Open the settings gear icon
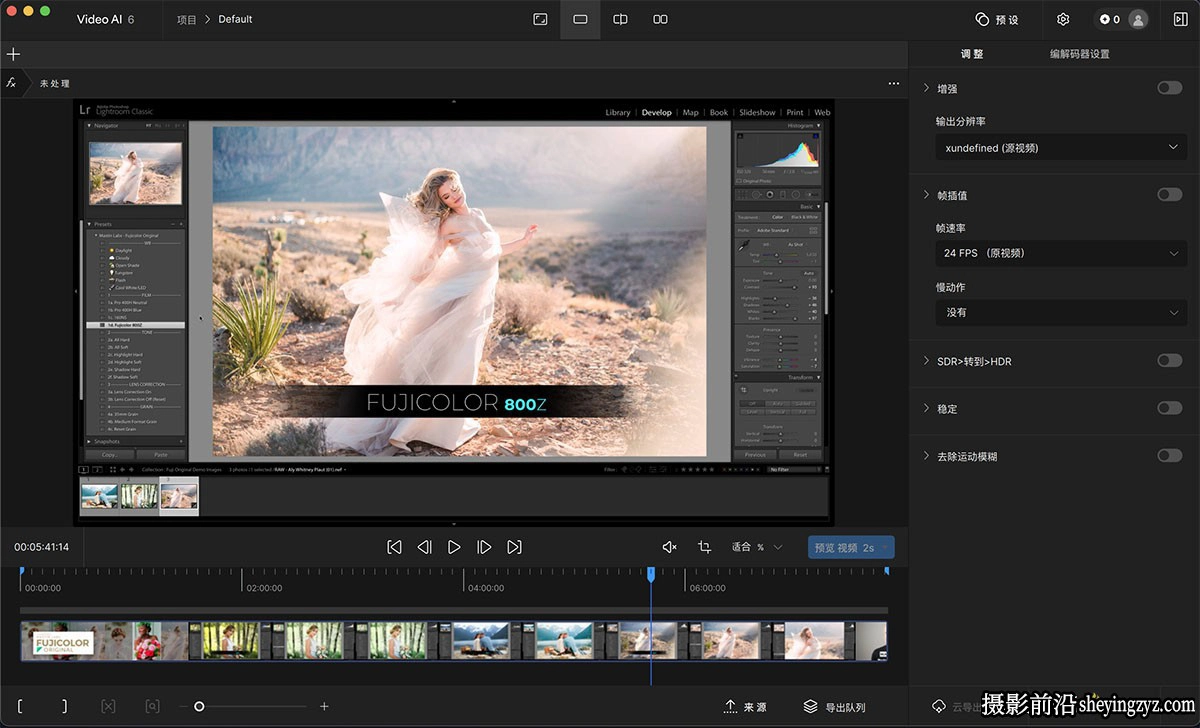The height and width of the screenshot is (728, 1200). (x=1063, y=19)
